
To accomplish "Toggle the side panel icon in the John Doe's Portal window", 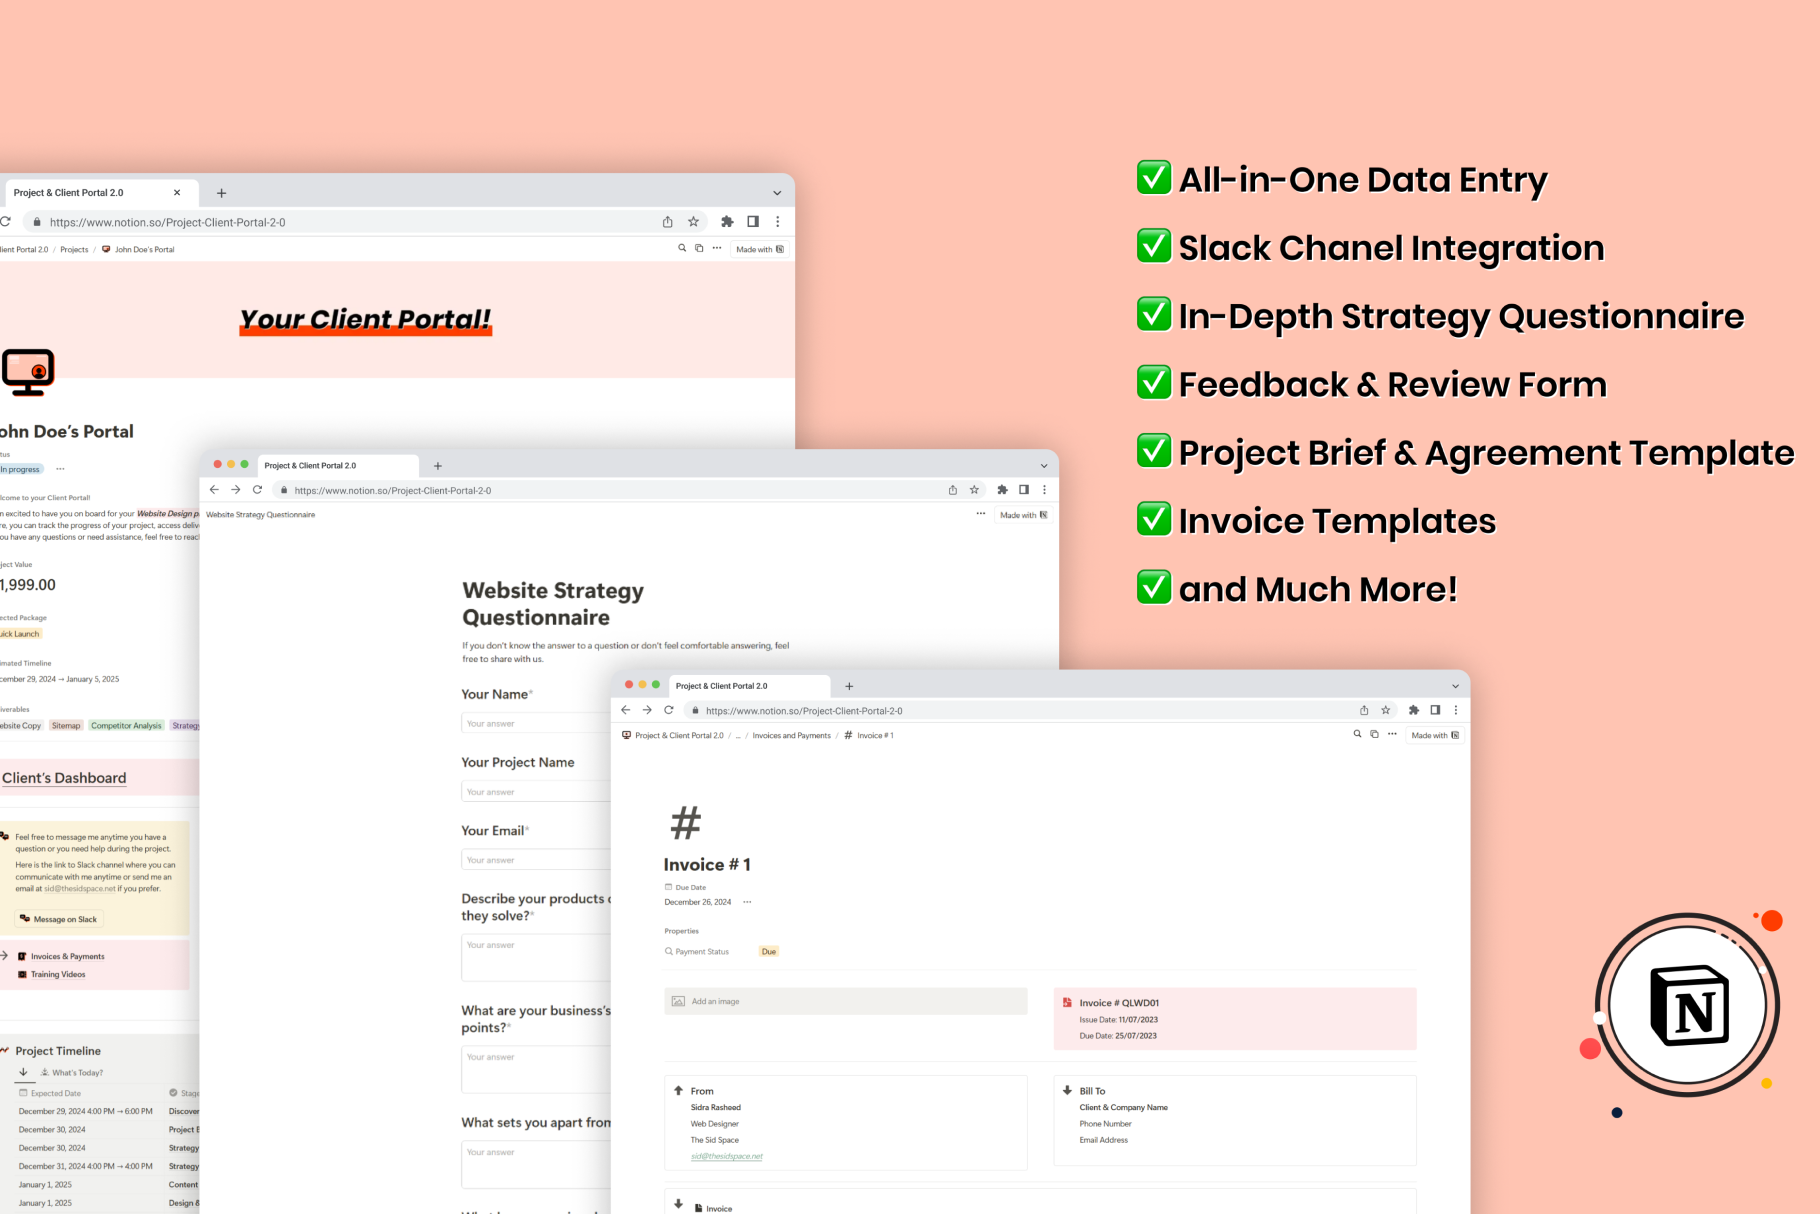I will (753, 222).
